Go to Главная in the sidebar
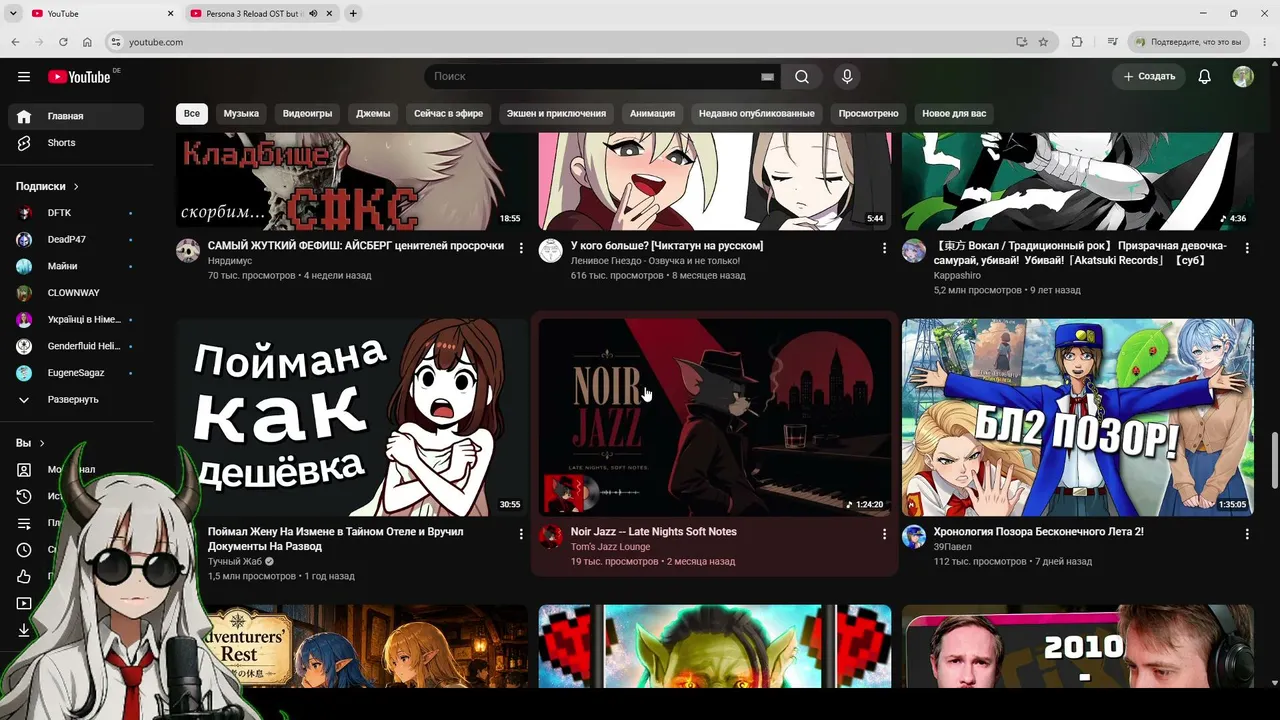 tap(76, 116)
